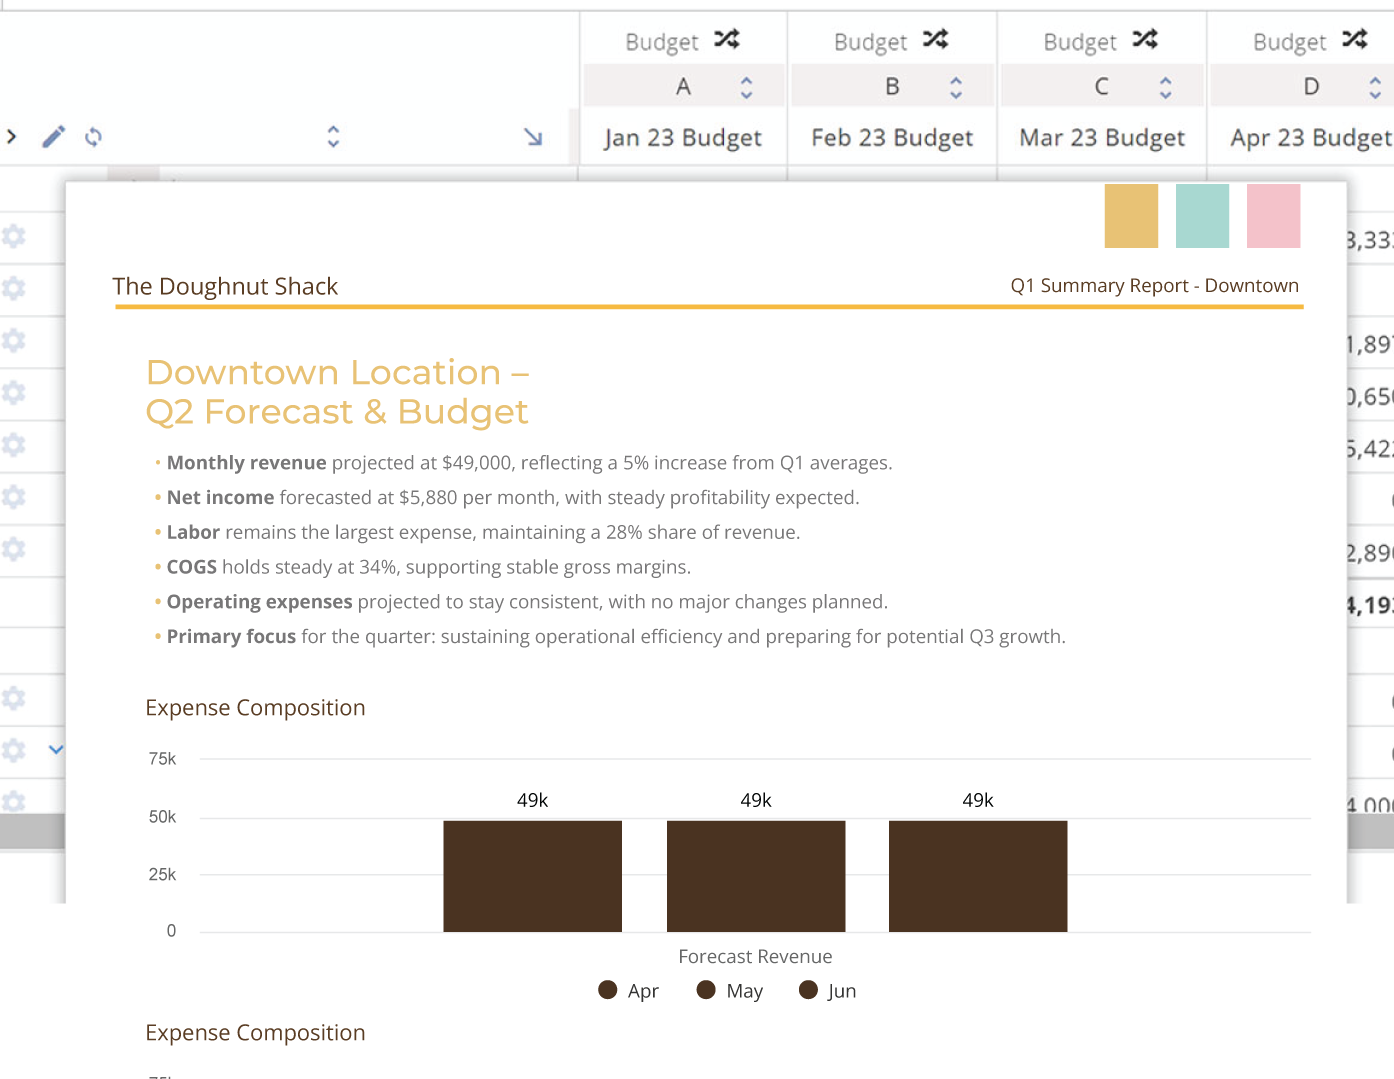Viewport: 1394px width, 1079px height.
Task: Click the Budget label above column B
Action: pyautogui.click(x=871, y=42)
